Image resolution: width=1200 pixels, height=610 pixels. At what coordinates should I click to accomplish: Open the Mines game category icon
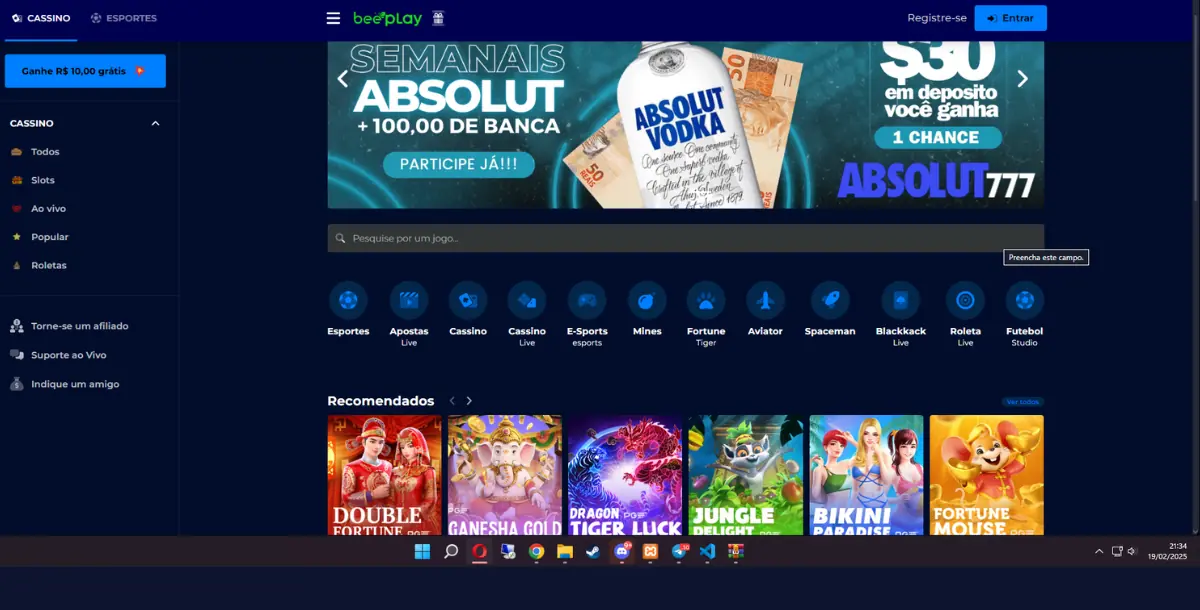tap(647, 300)
